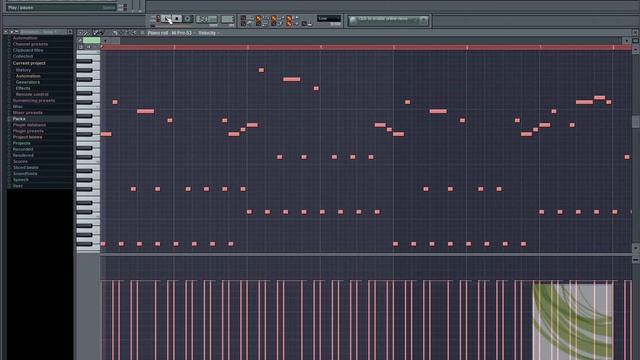This screenshot has width=640, height=360.
Task: Click the online news panel
Action: click(x=388, y=20)
